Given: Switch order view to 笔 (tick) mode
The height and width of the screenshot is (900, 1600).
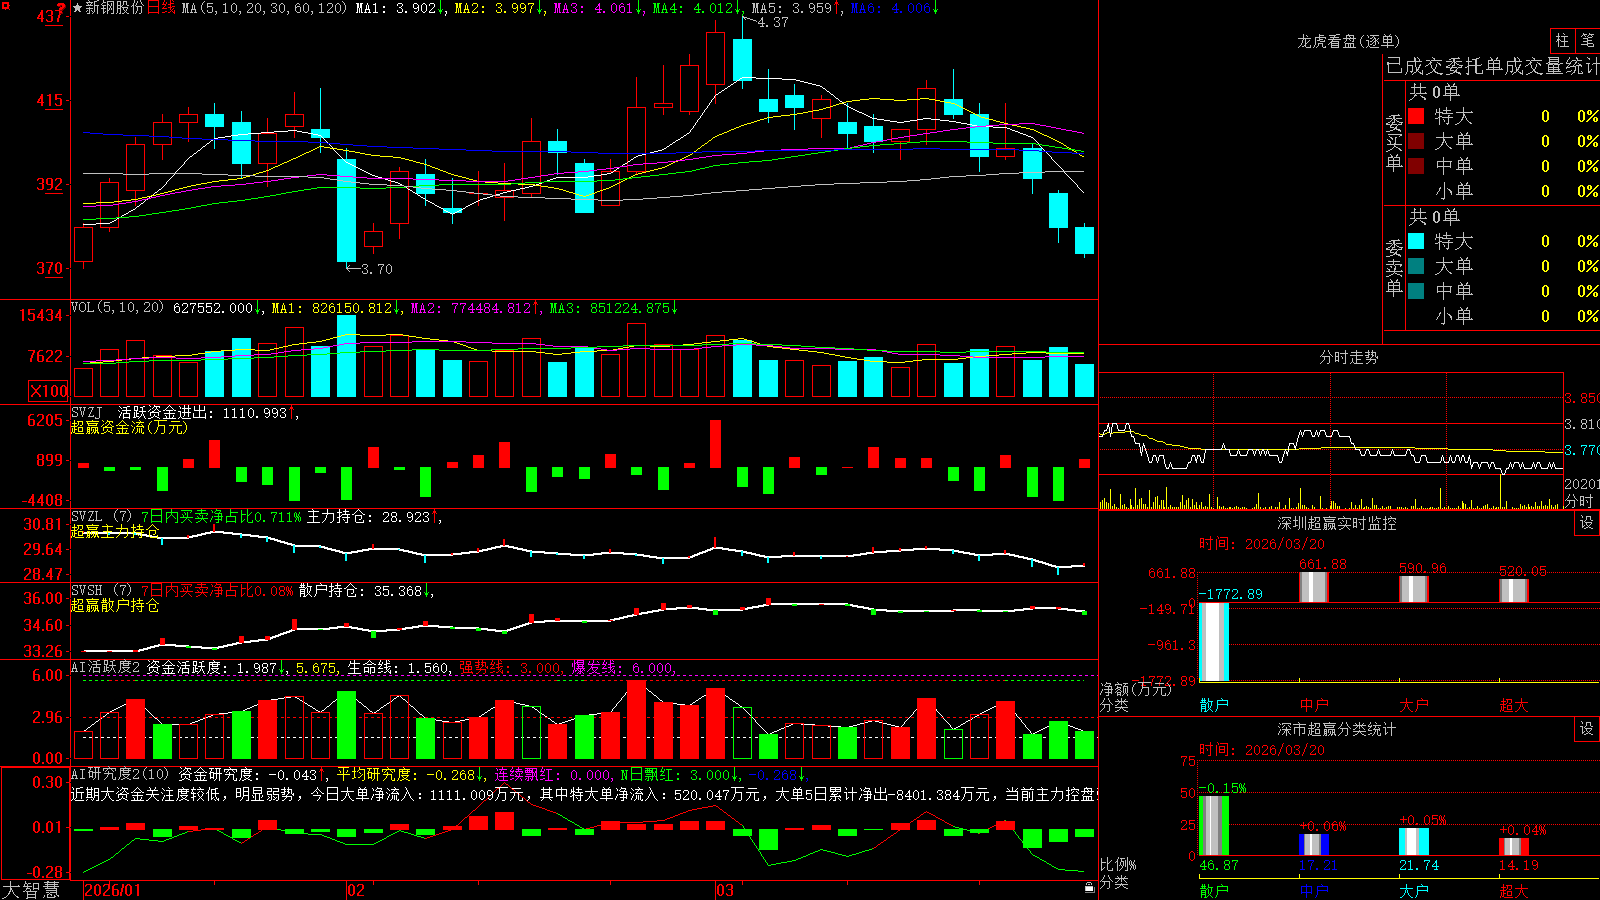Looking at the screenshot, I should click(1588, 40).
